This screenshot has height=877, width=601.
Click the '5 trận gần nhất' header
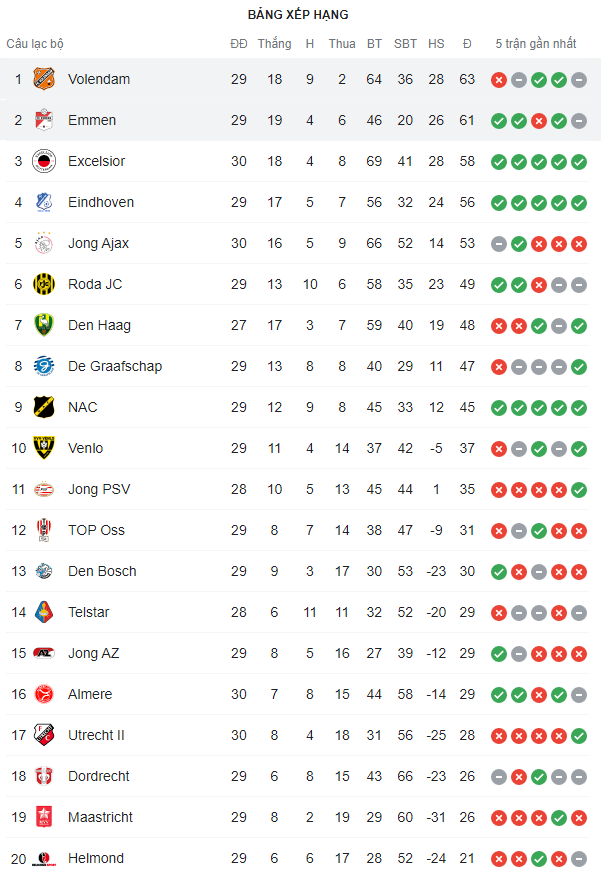536,44
